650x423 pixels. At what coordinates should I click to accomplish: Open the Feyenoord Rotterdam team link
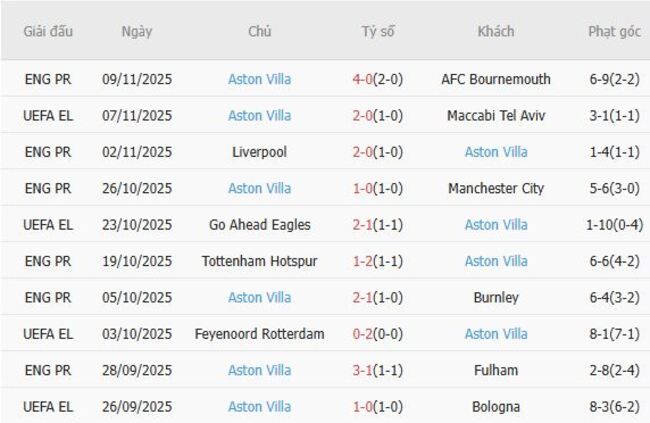click(x=259, y=334)
